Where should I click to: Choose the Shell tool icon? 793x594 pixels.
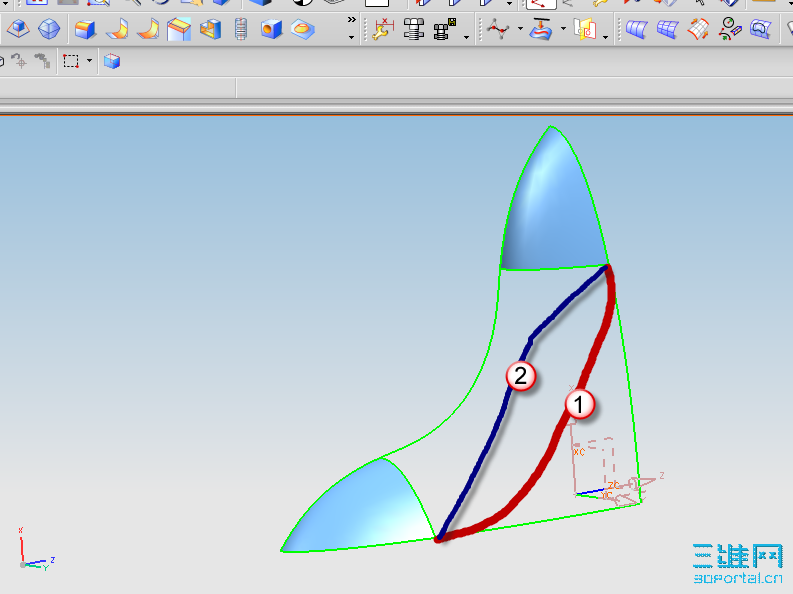[x=210, y=29]
